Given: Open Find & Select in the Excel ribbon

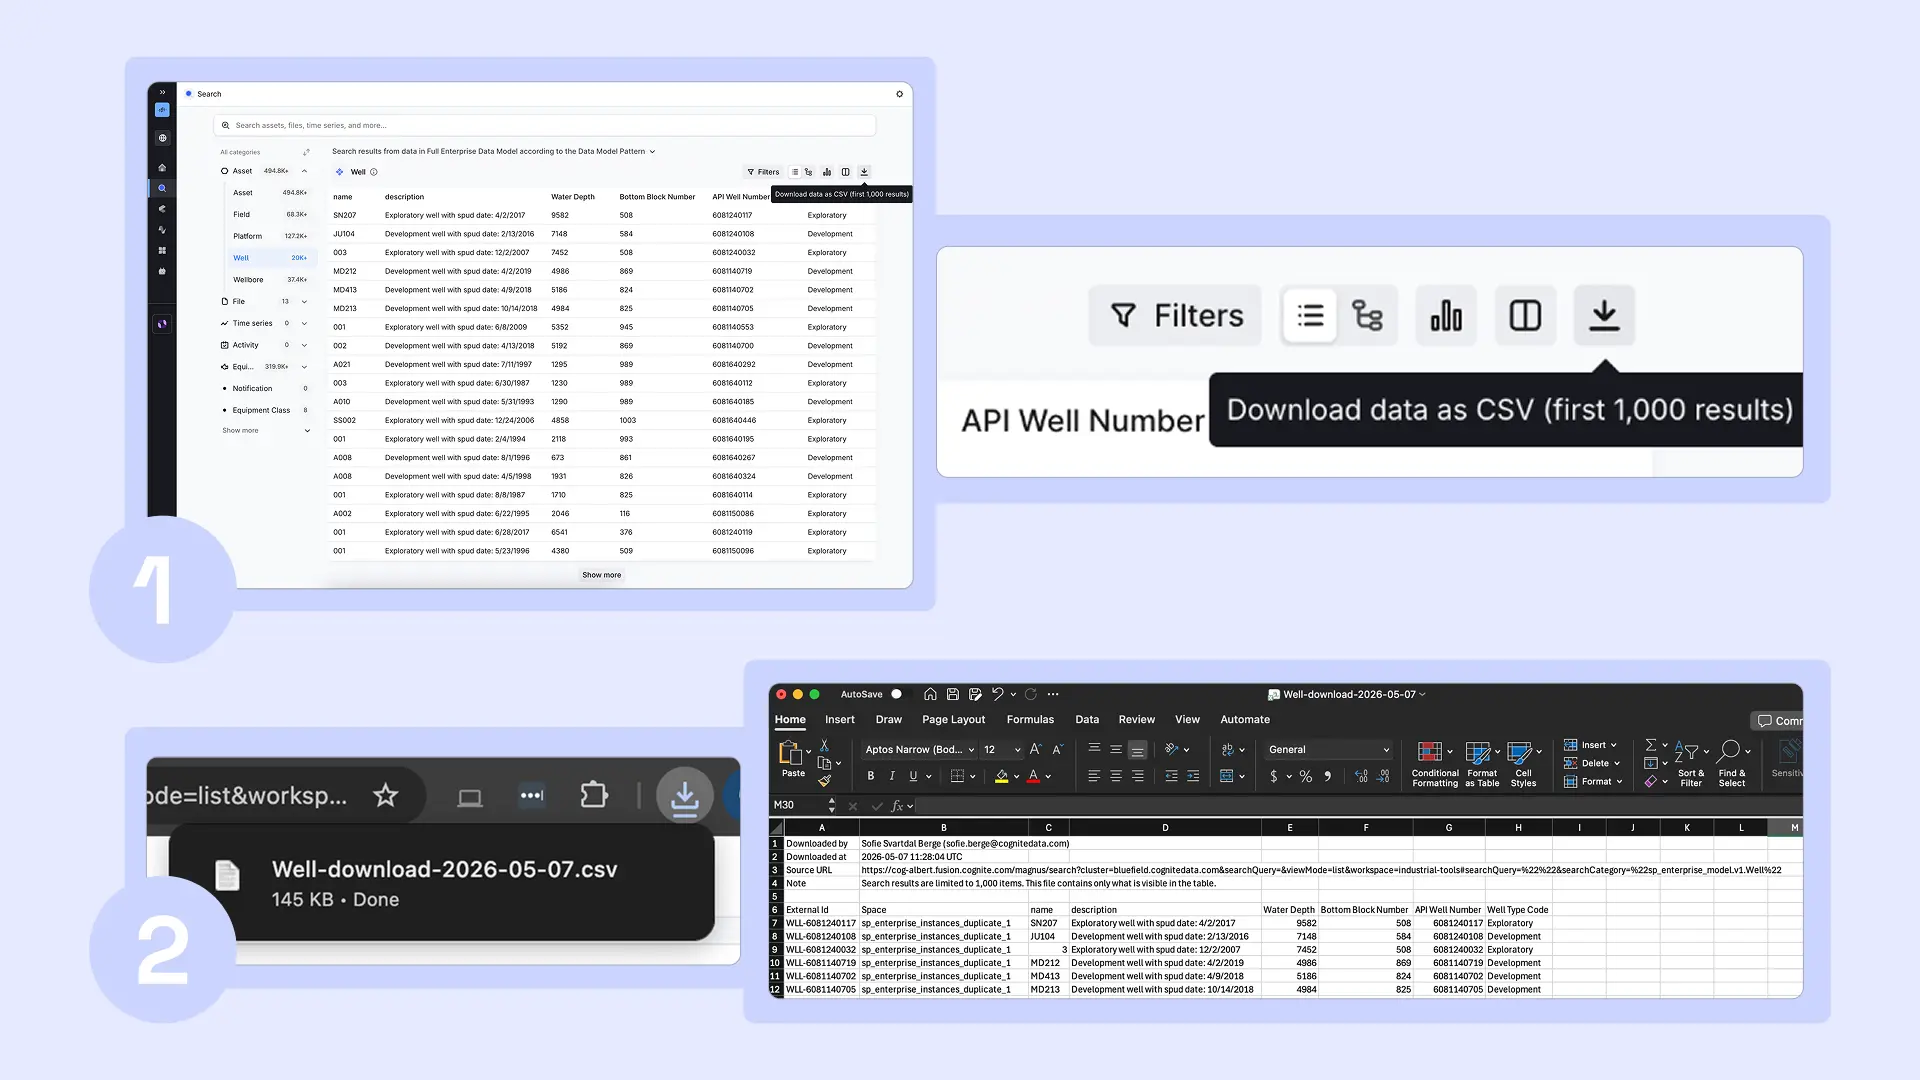Looking at the screenshot, I should tap(1732, 765).
